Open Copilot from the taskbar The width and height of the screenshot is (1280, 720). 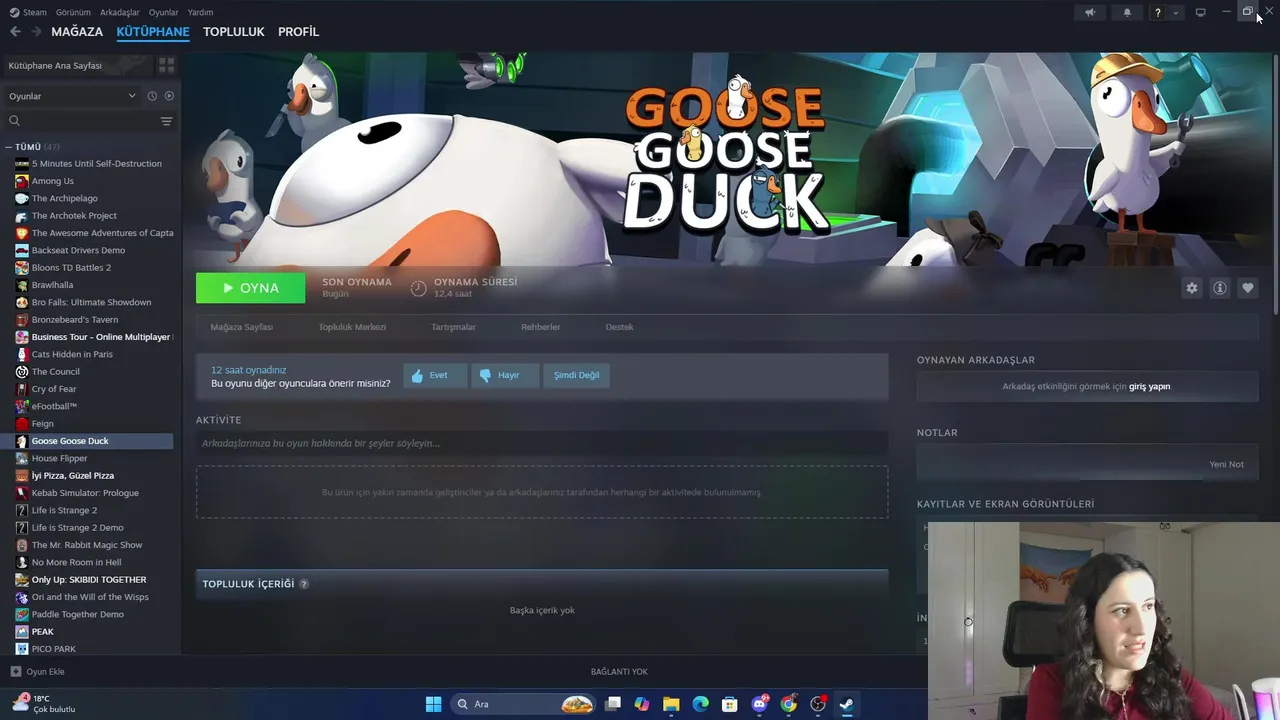coord(642,704)
